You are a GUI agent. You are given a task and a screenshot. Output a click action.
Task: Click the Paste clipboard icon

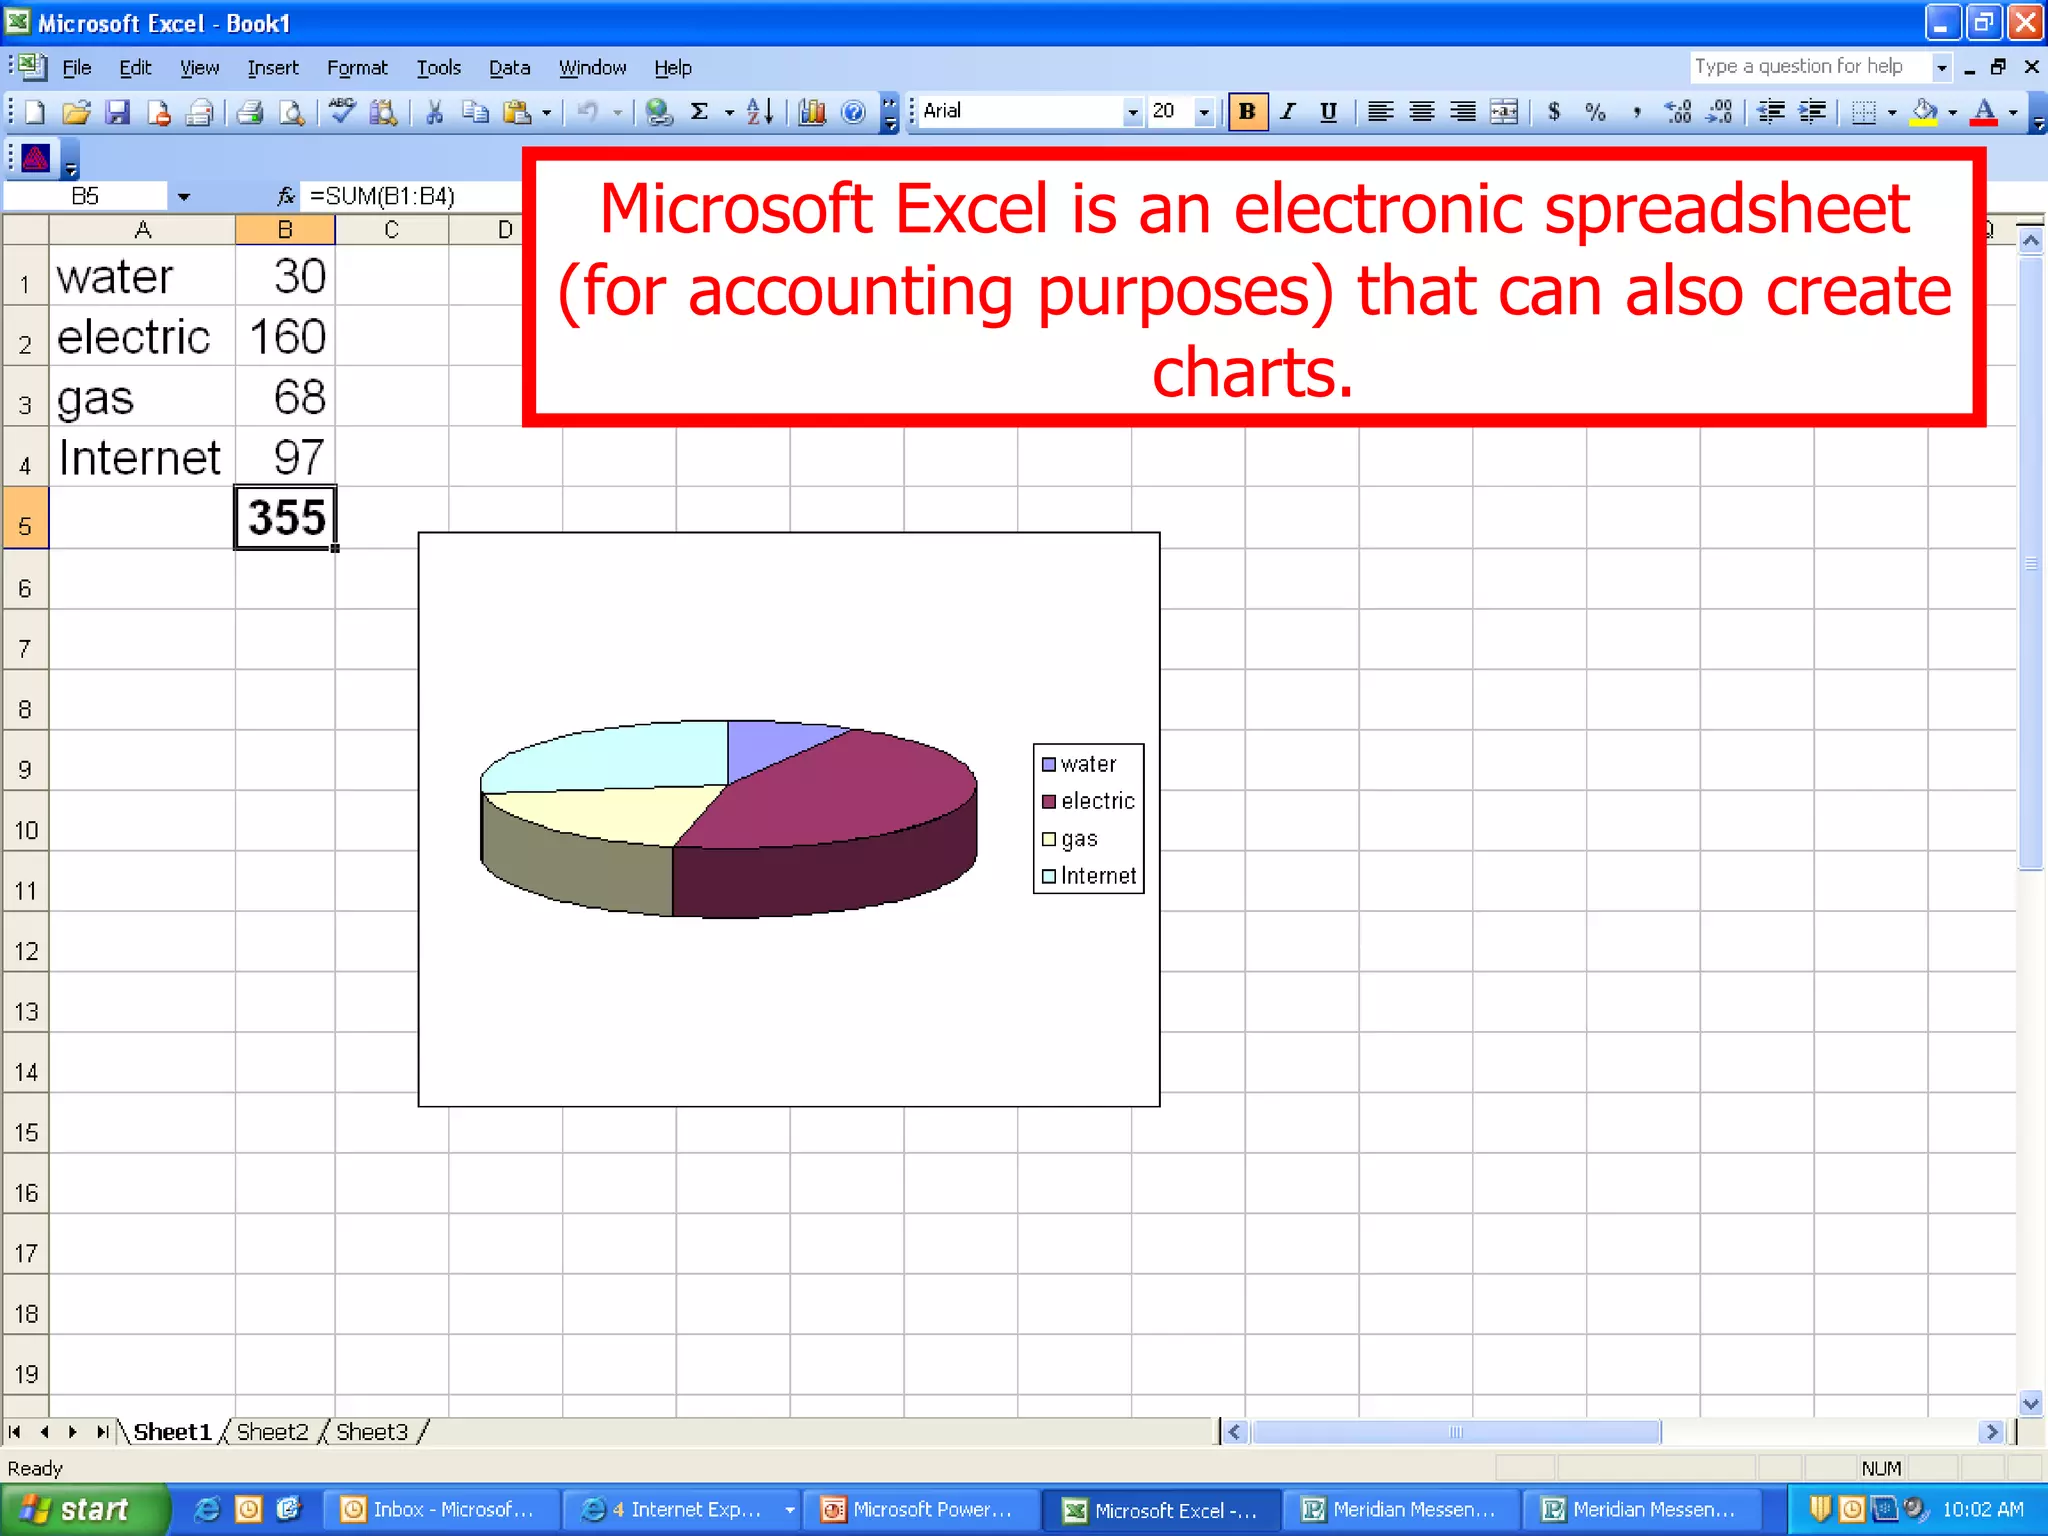click(517, 112)
